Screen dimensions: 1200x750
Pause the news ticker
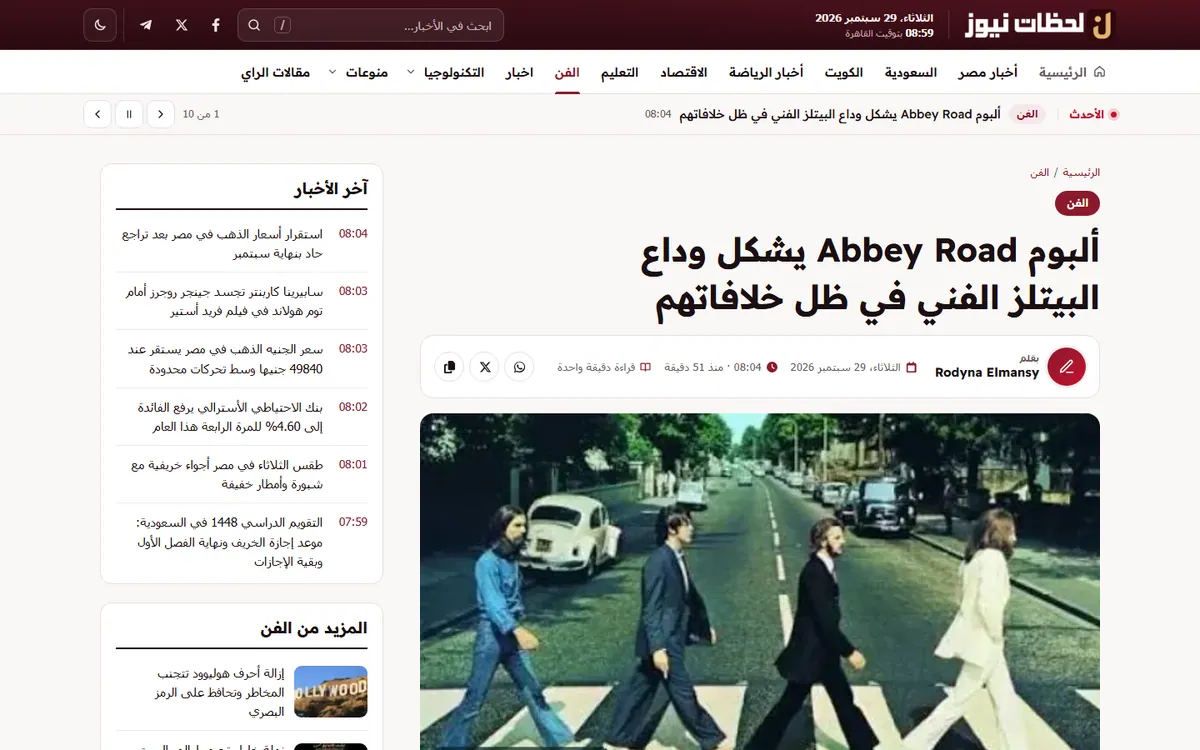(x=129, y=114)
